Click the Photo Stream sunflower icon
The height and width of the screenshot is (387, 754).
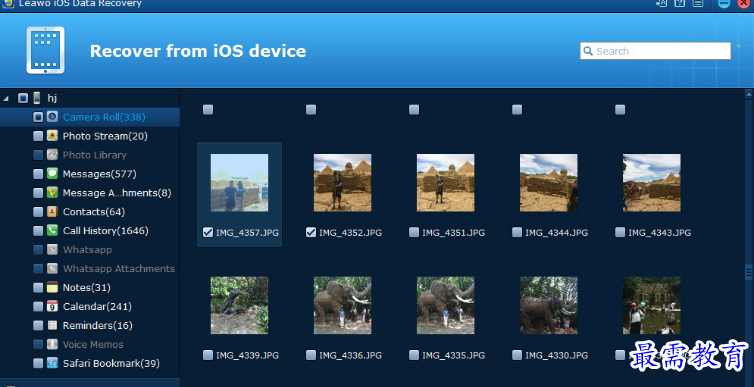[x=52, y=136]
